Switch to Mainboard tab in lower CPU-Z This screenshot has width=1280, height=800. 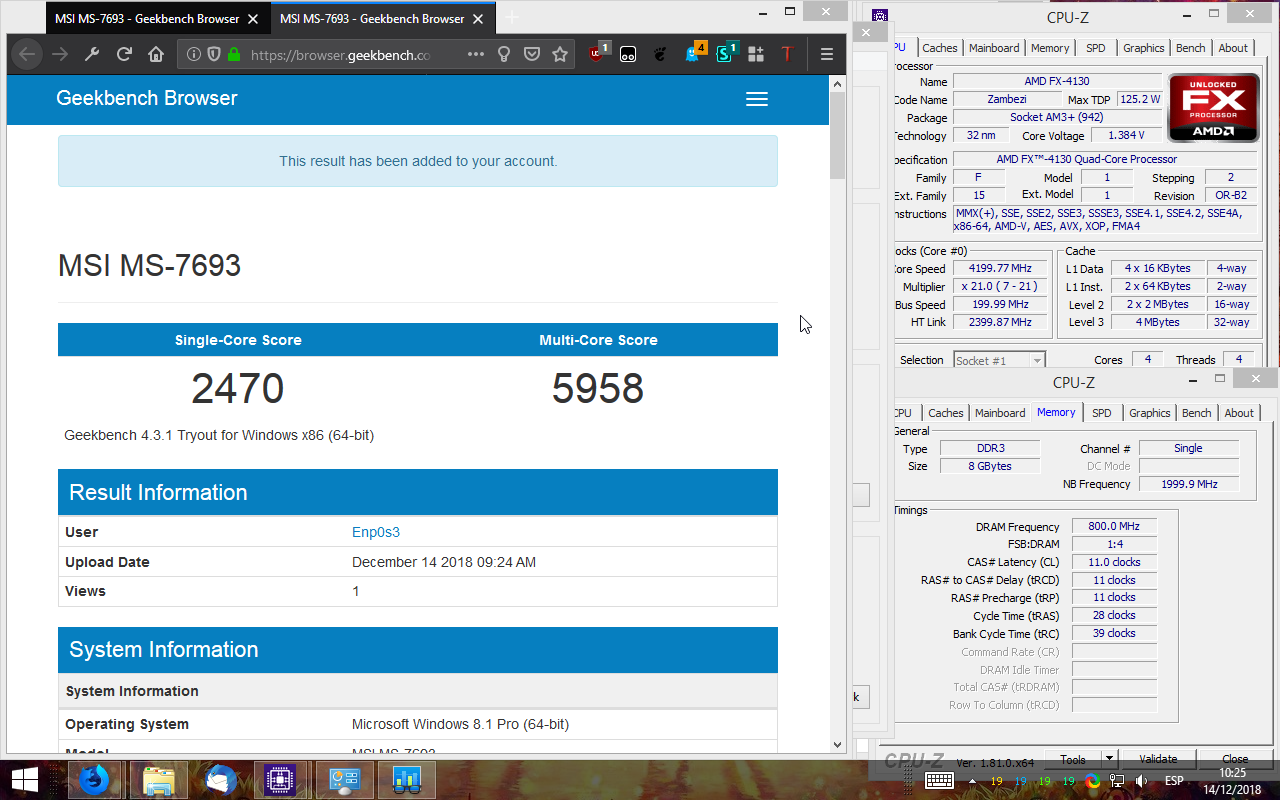[1000, 413]
